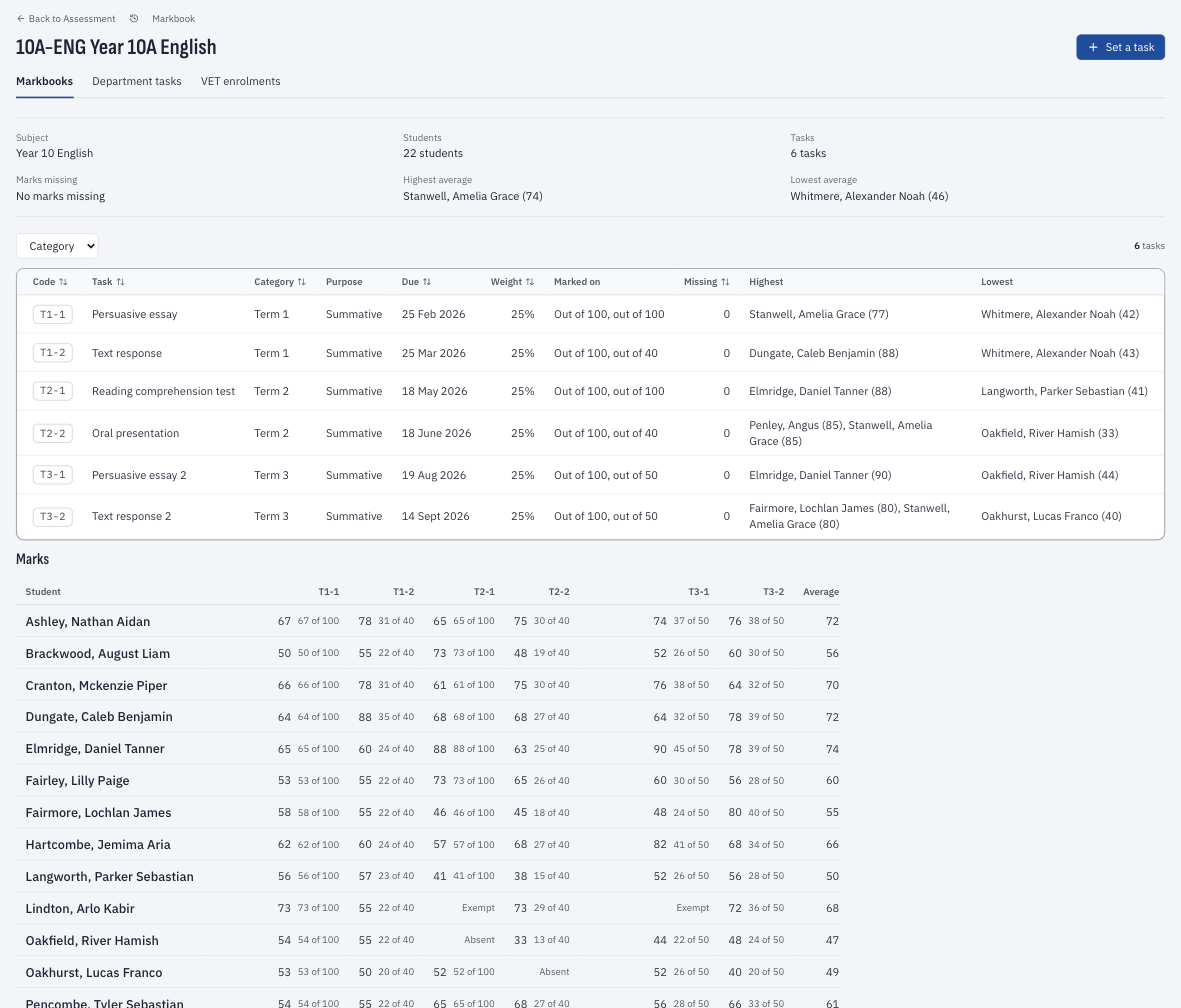Click the Text response 2 task name
Viewport: 1181px width, 1008px height.
pyautogui.click(x=132, y=516)
